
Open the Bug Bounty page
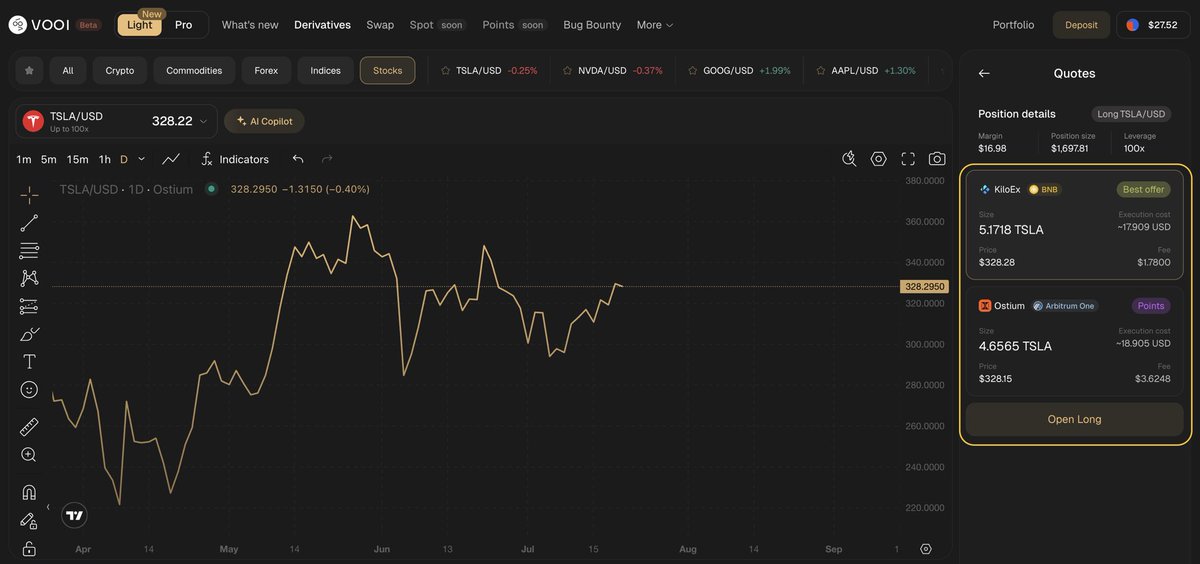coord(592,25)
